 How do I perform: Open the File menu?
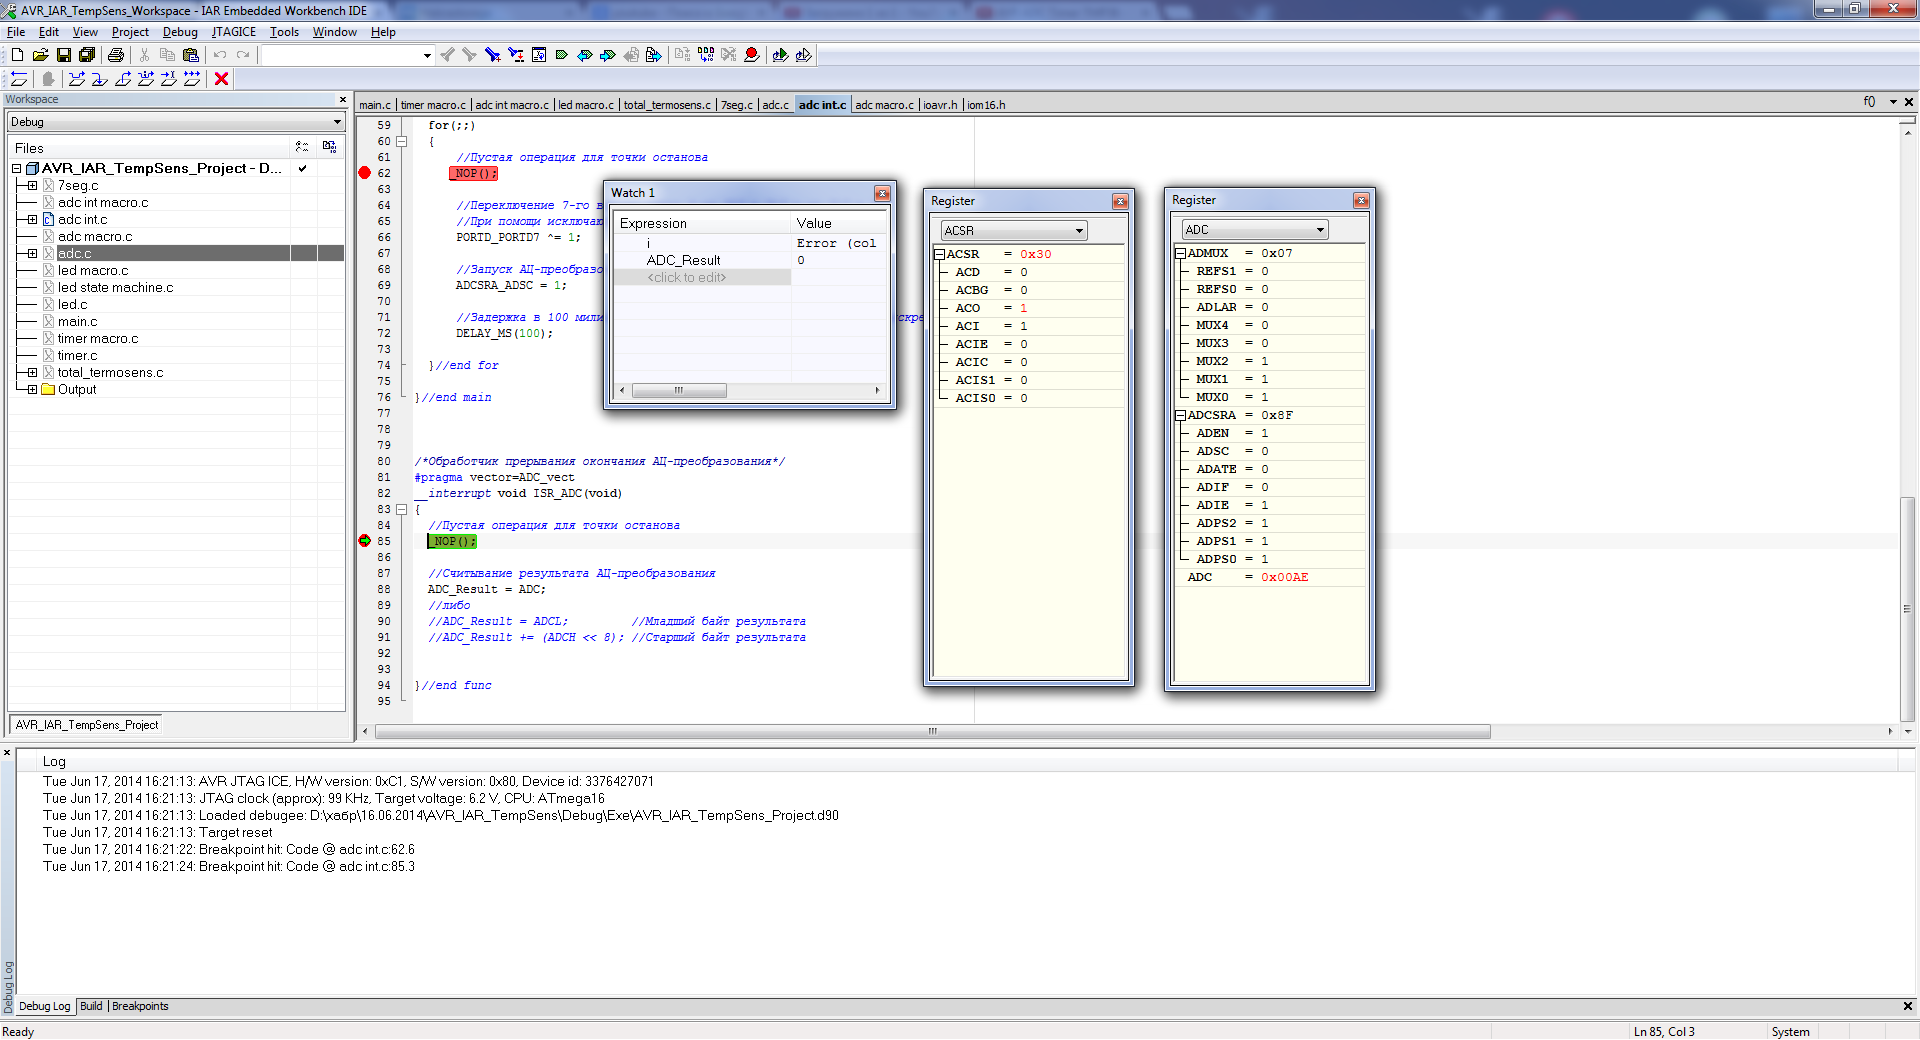(x=16, y=32)
